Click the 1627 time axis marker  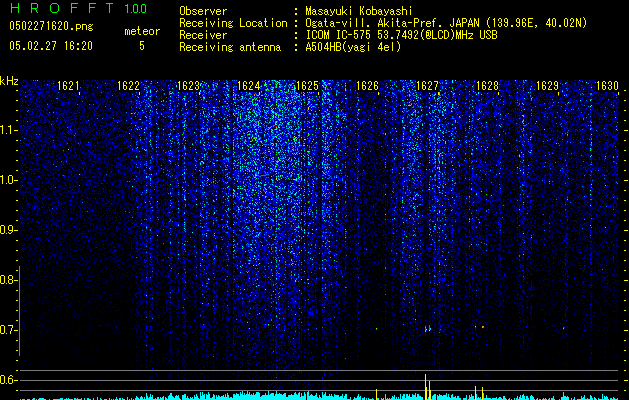point(428,86)
